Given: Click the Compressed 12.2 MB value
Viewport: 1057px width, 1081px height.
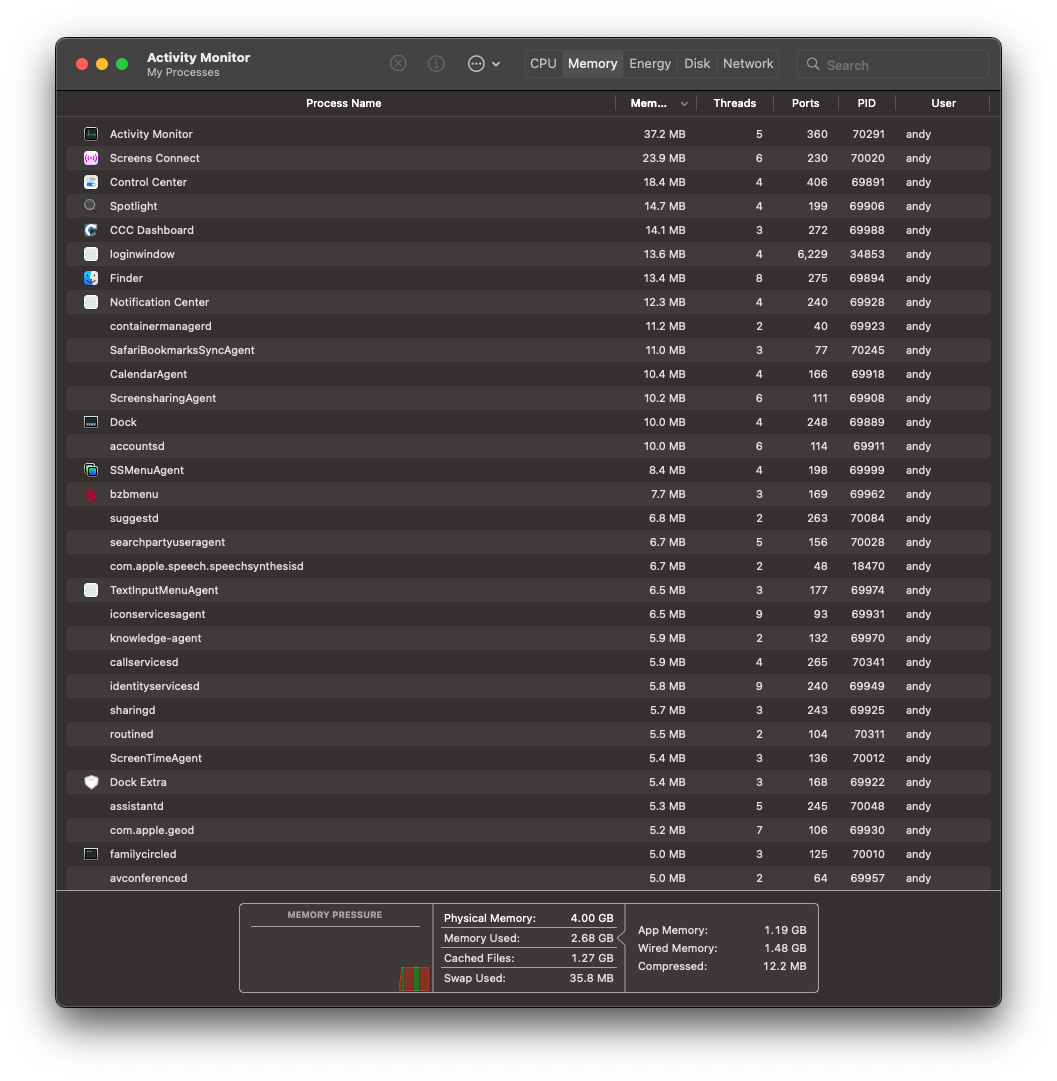Looking at the screenshot, I should click(x=785, y=967).
